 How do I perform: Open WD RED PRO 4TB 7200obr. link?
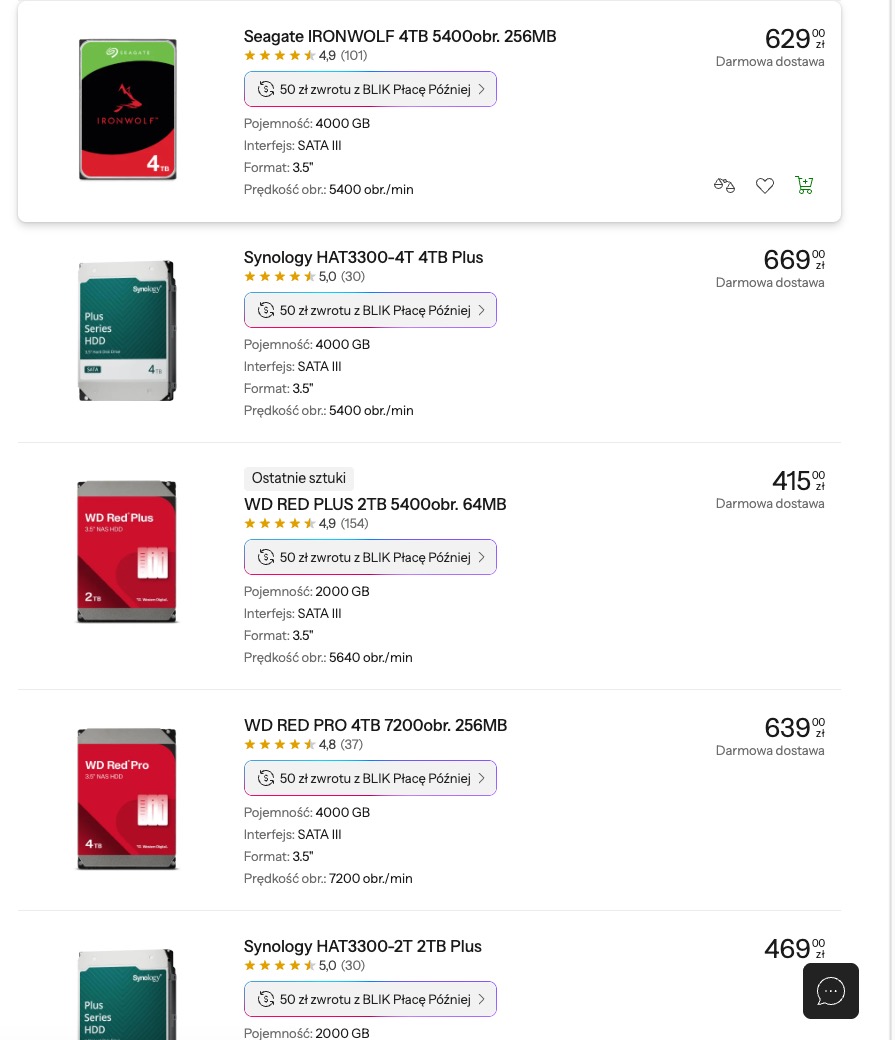(x=375, y=726)
